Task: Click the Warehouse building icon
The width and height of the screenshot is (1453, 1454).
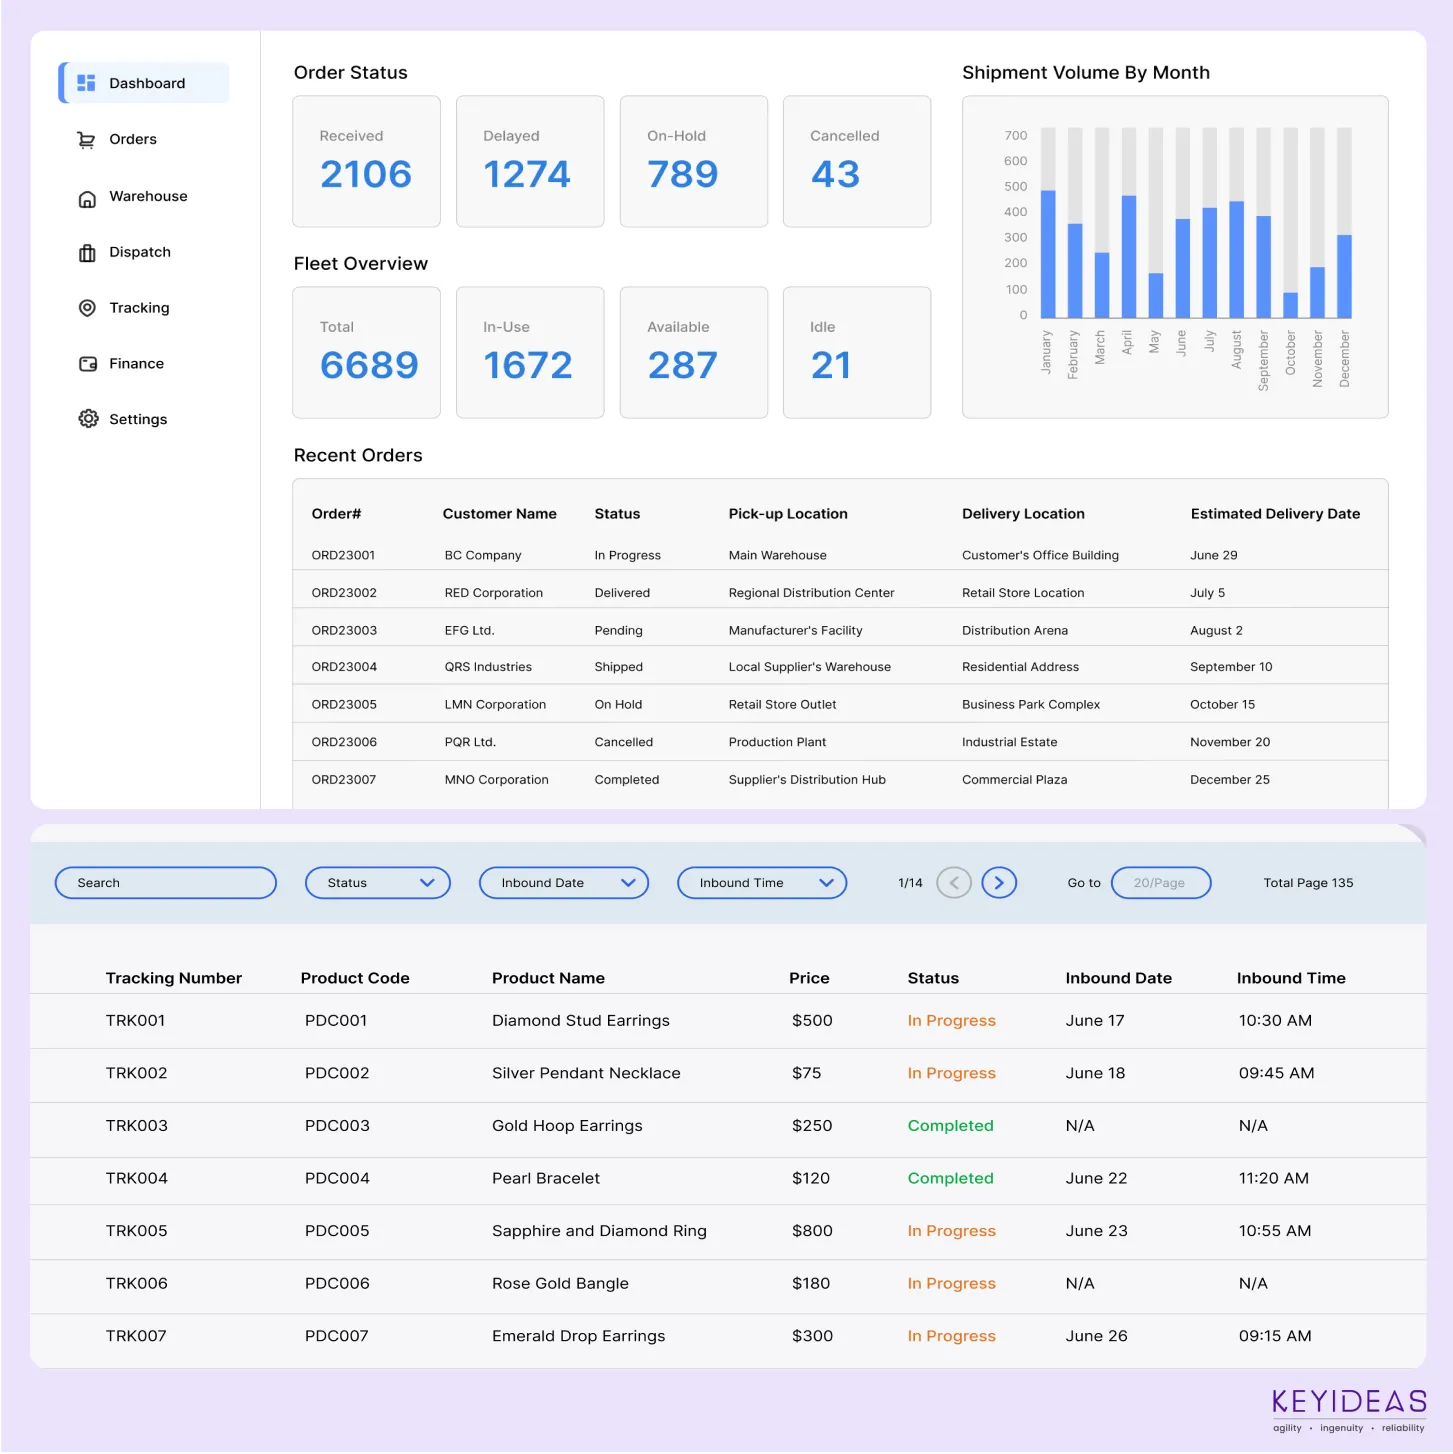Action: pyautogui.click(x=87, y=198)
